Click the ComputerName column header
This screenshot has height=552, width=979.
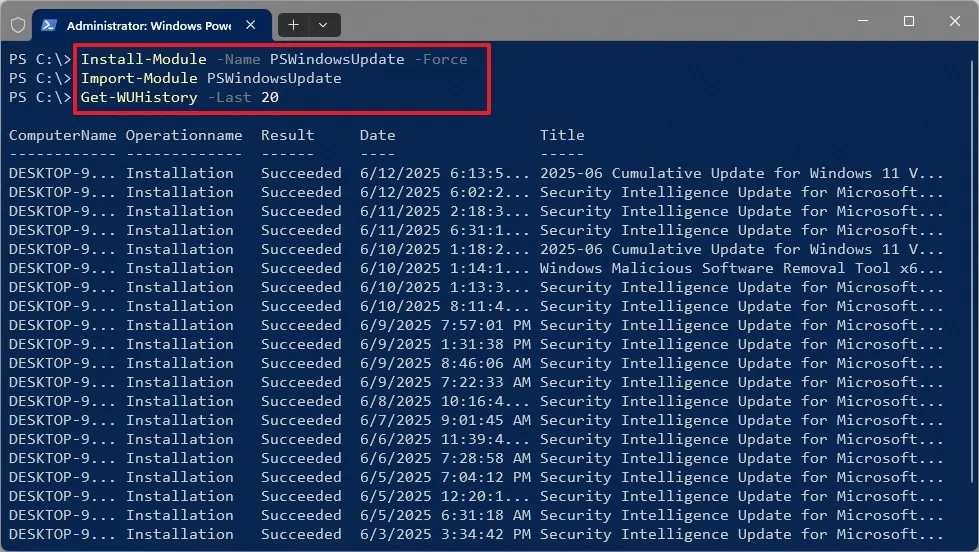click(62, 135)
